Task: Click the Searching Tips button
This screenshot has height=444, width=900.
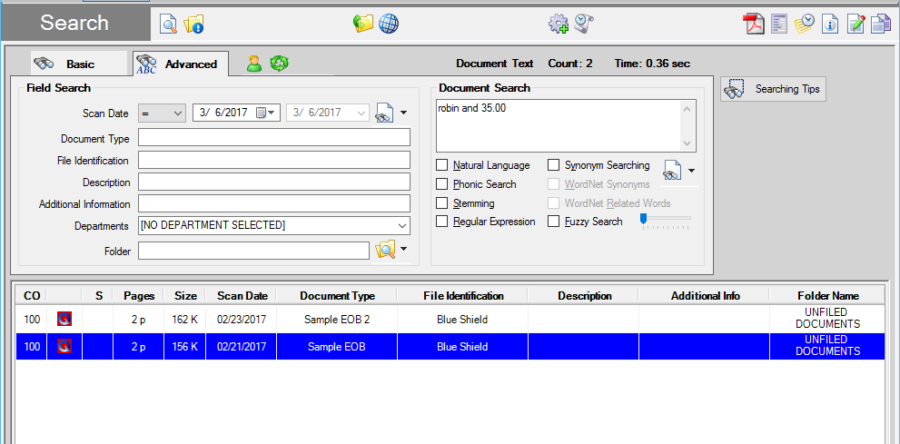Action: 772,89
